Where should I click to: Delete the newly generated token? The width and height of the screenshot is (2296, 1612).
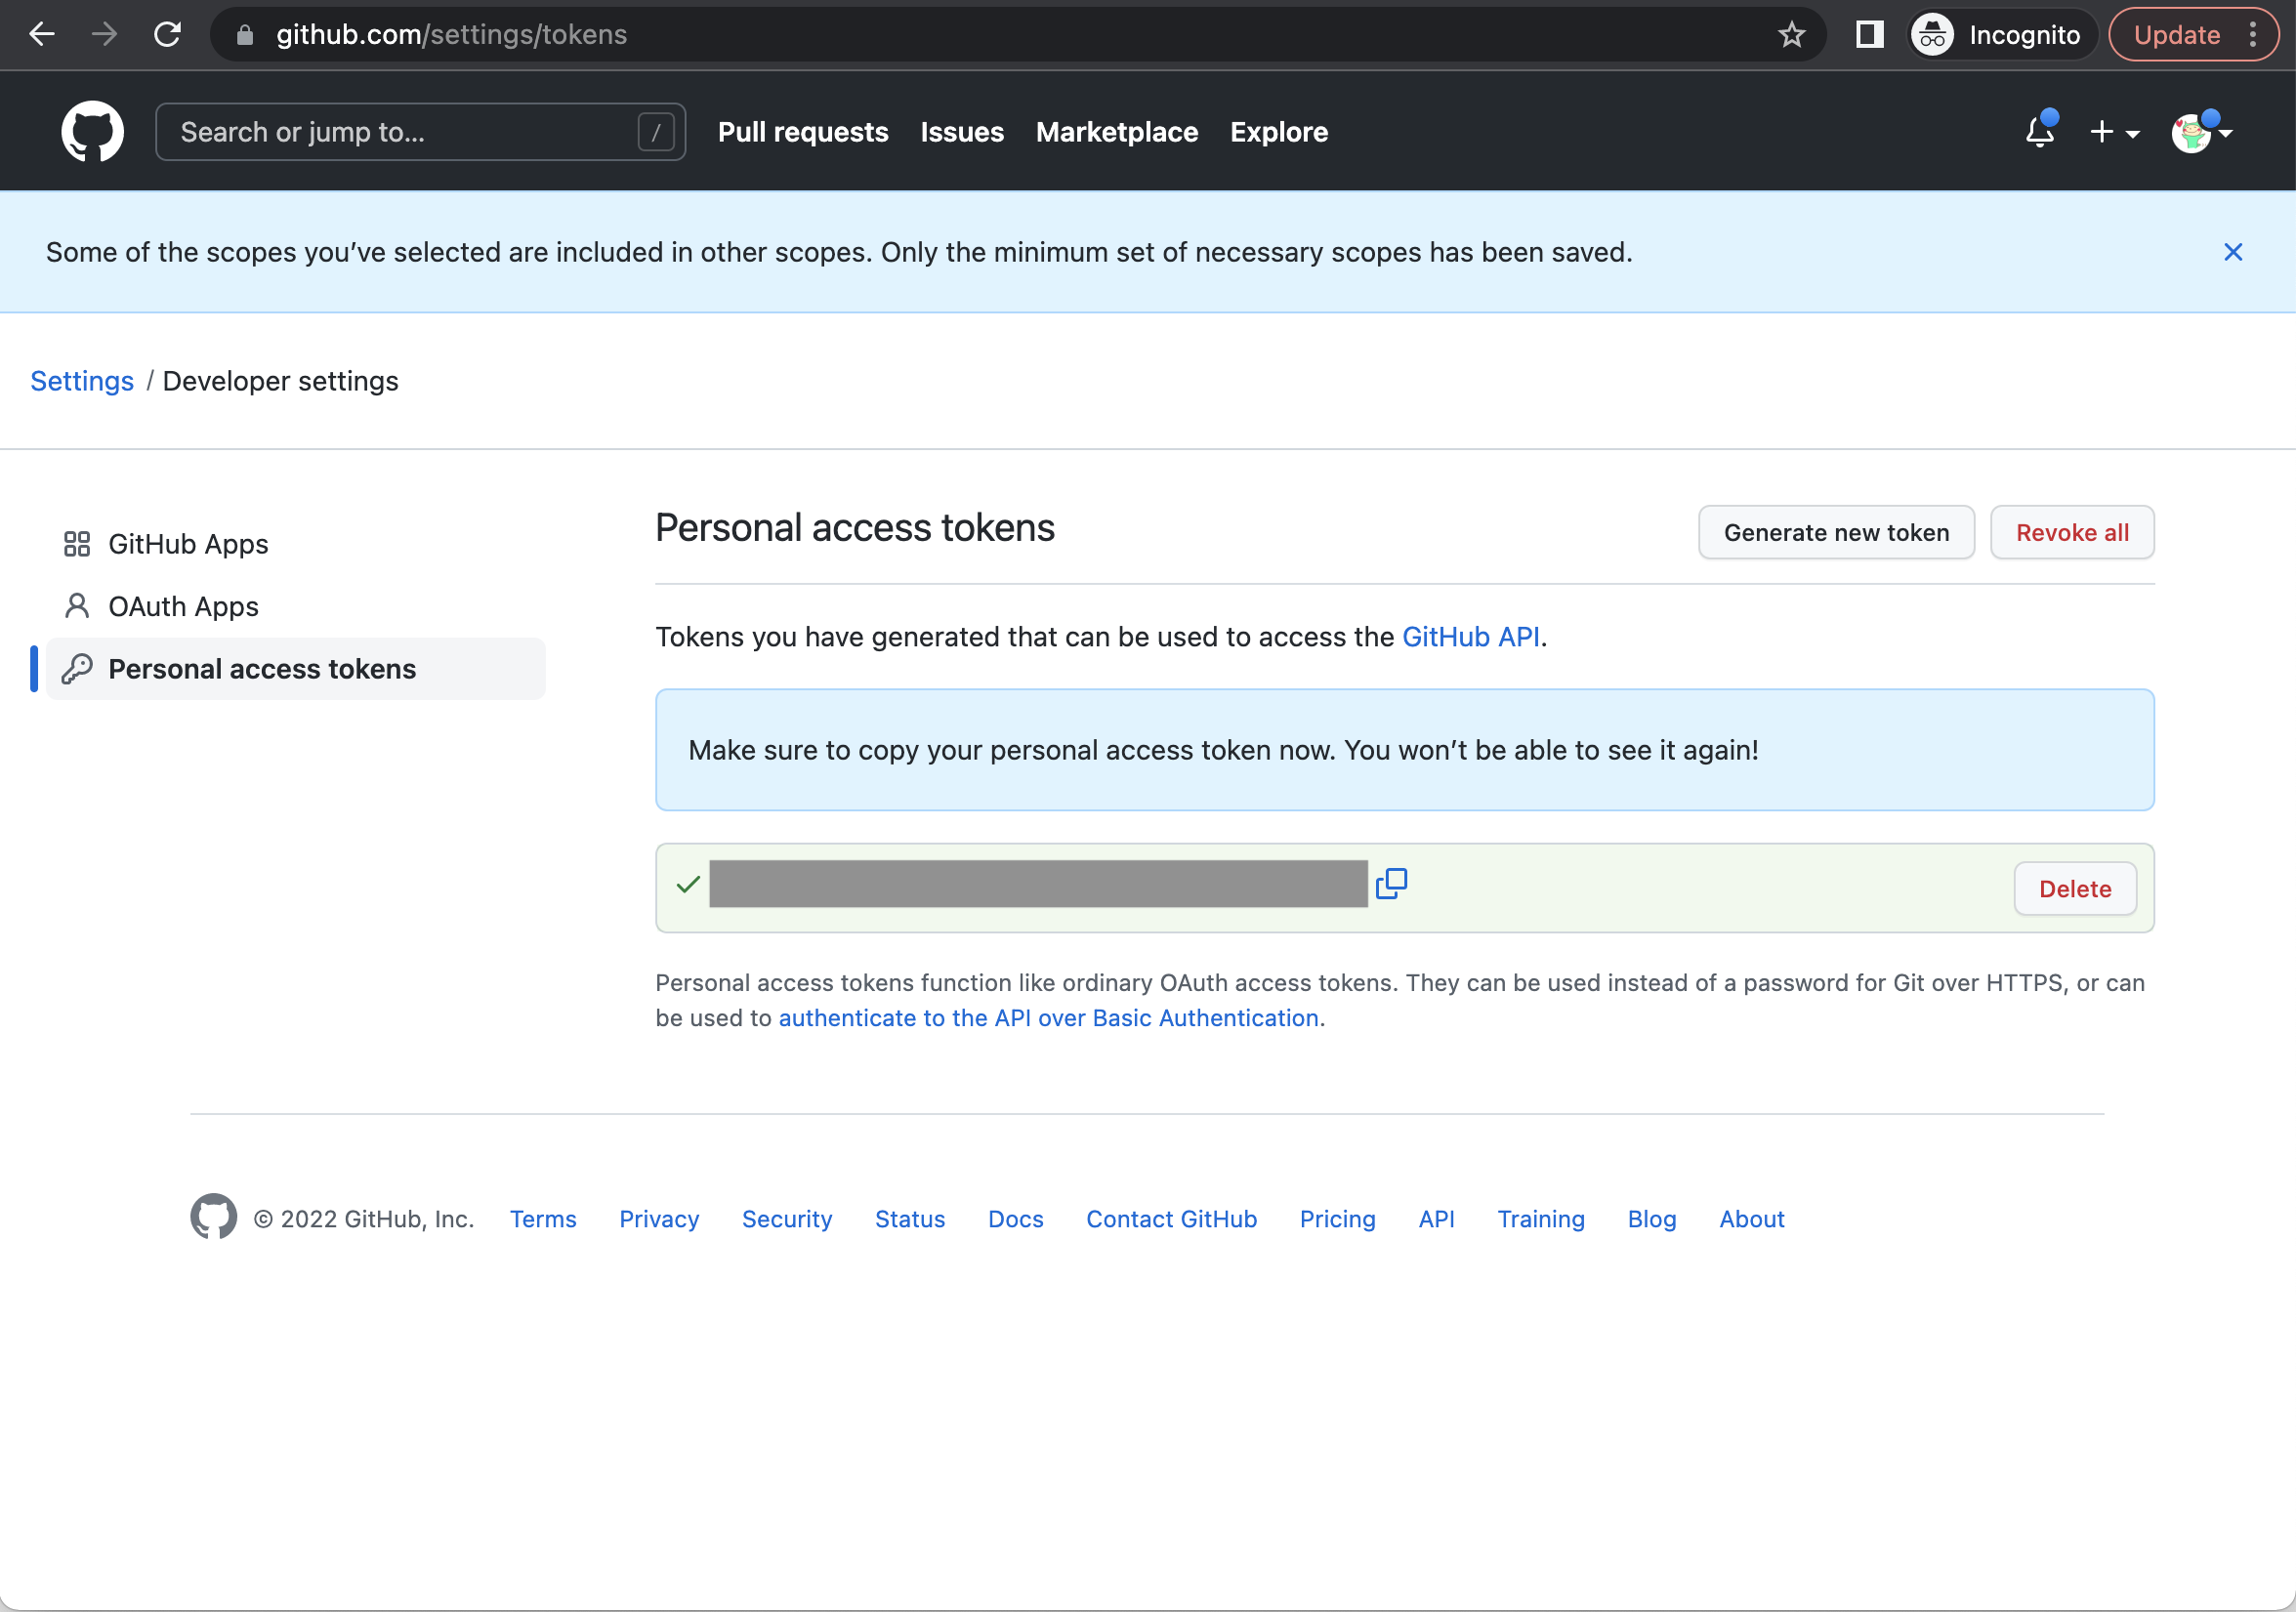(2074, 888)
